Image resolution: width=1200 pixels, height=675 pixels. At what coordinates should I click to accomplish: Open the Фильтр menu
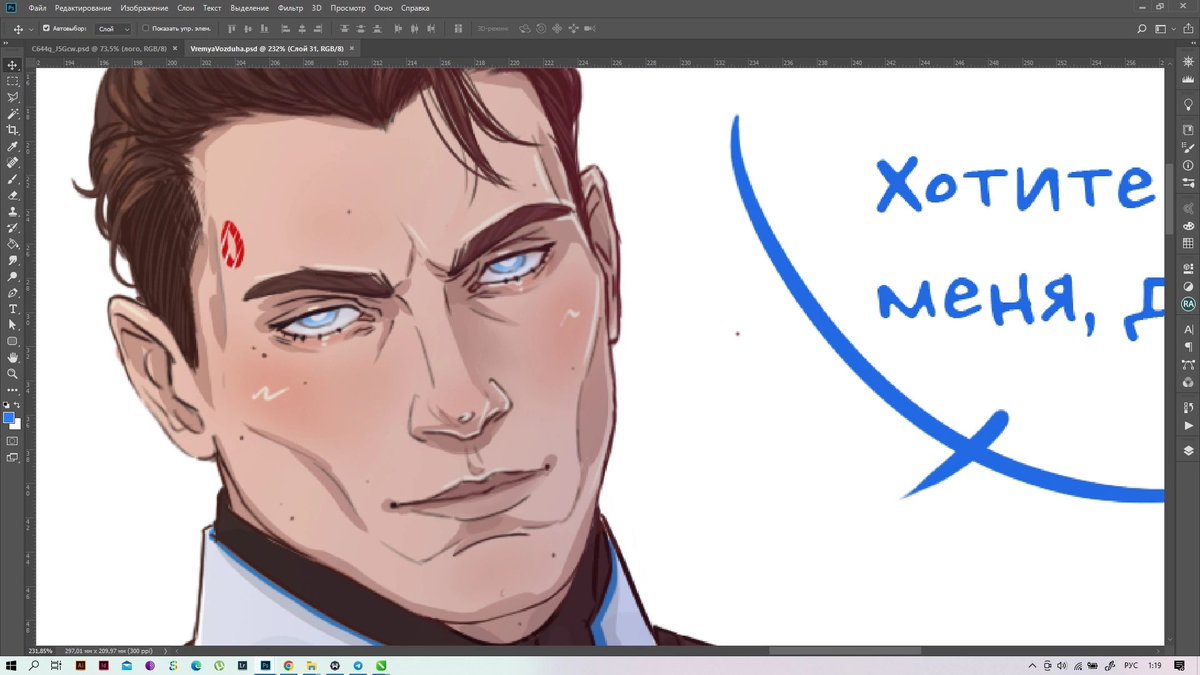tap(291, 7)
